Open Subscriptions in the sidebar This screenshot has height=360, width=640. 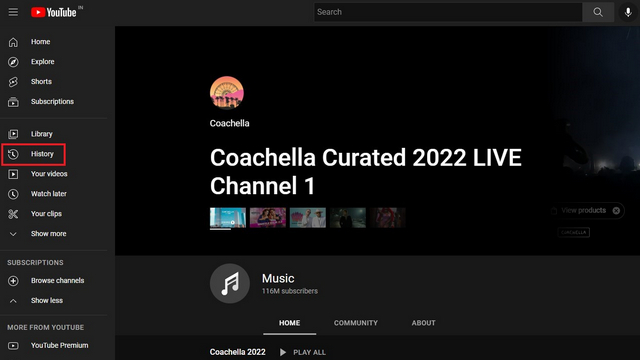tap(52, 102)
